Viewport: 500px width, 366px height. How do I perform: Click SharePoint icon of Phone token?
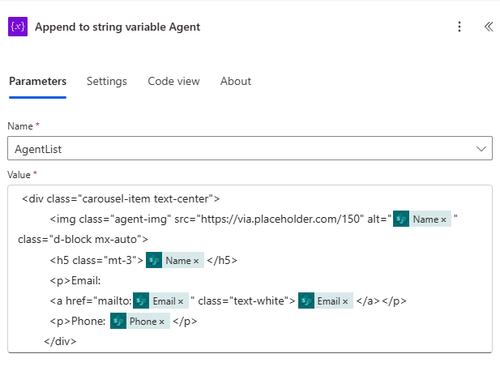click(118, 321)
